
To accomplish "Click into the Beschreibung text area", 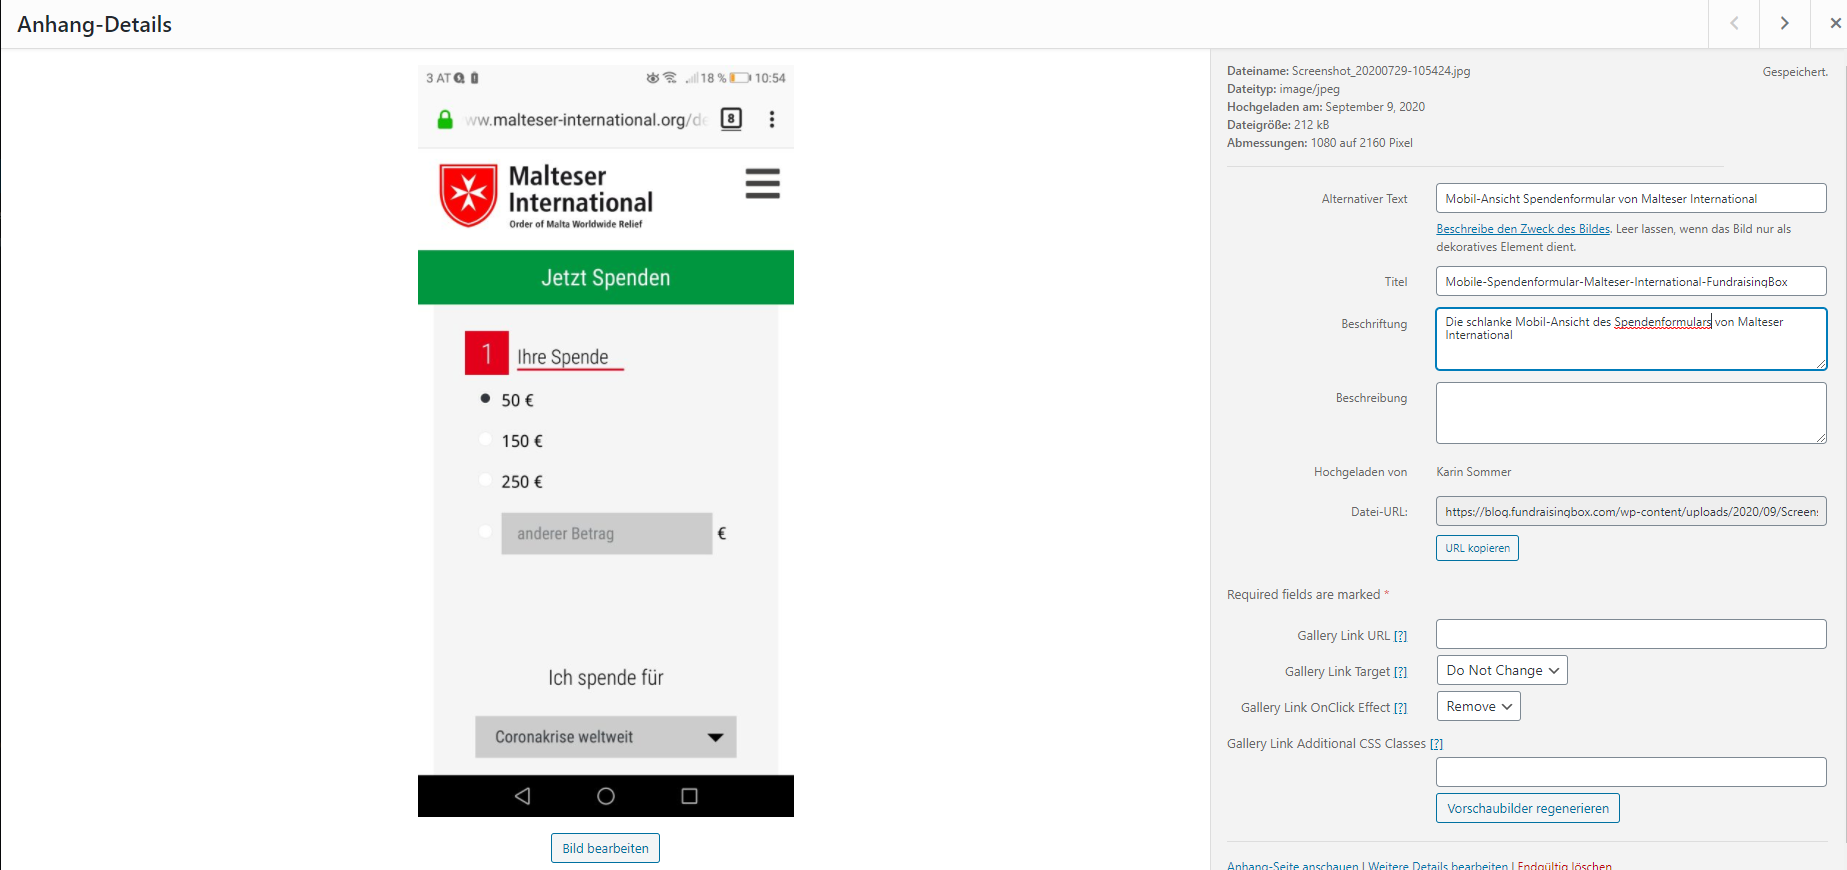I will 1631,413.
